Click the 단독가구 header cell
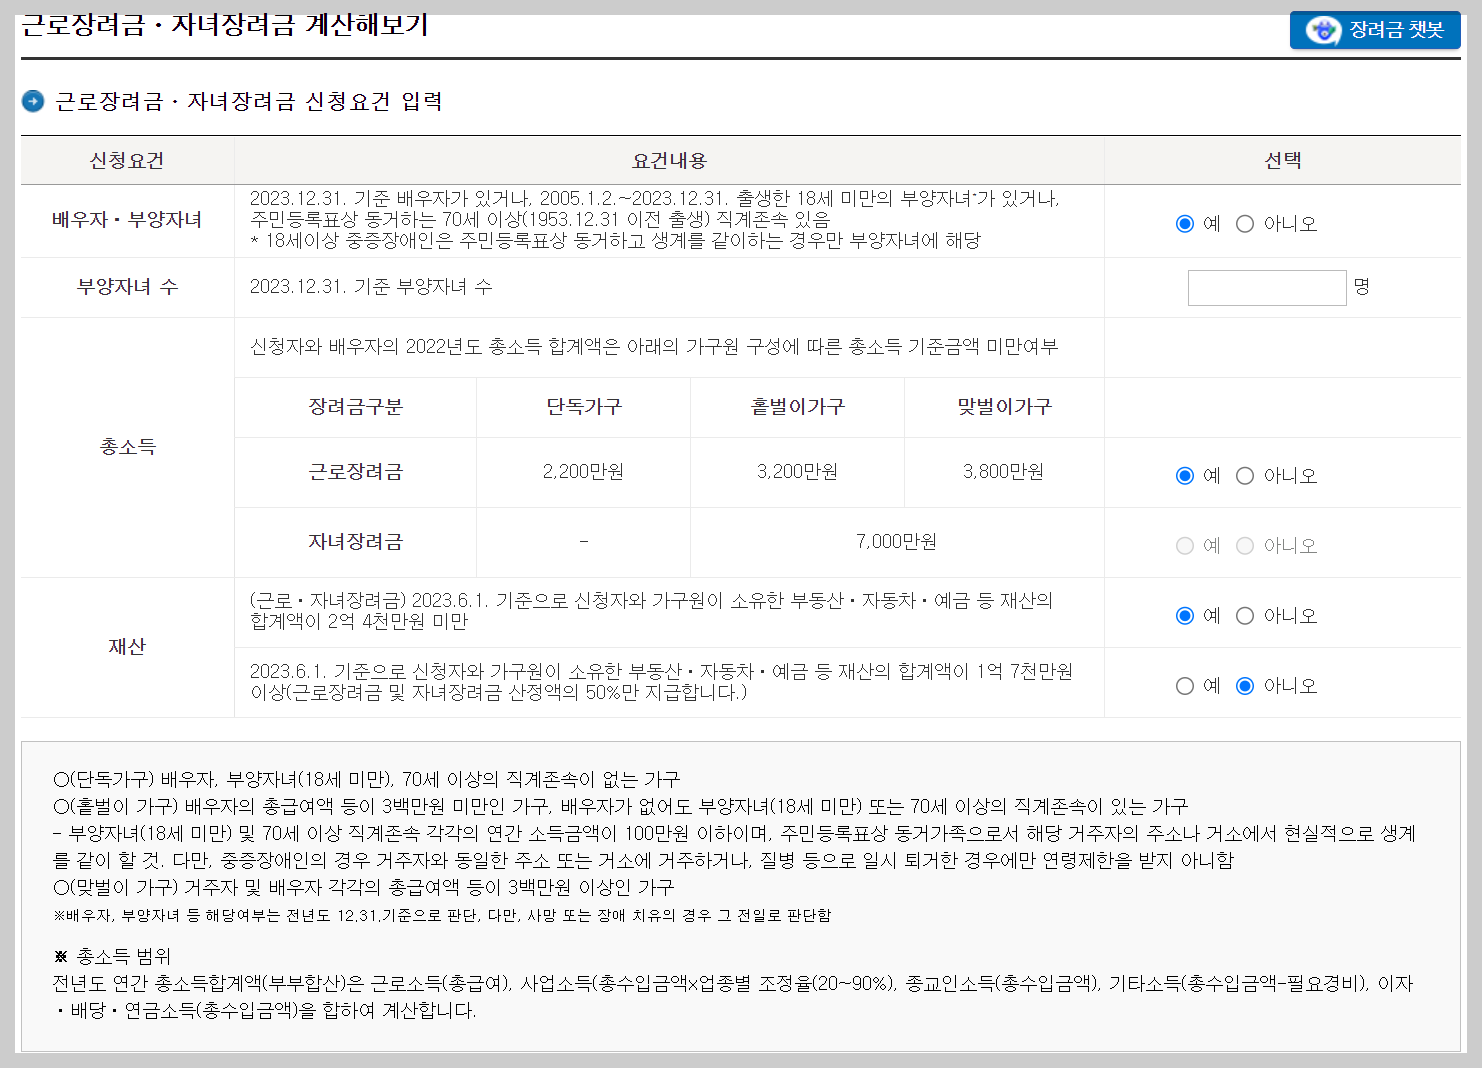This screenshot has width=1482, height=1068. 584,407
